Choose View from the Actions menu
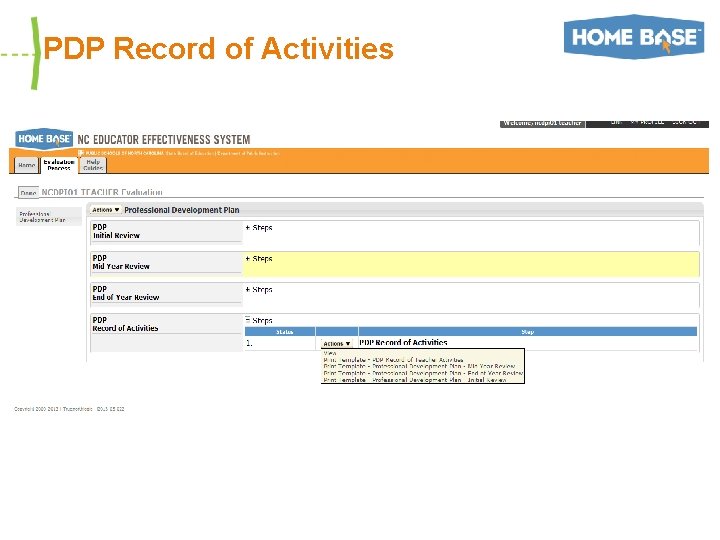 330,353
